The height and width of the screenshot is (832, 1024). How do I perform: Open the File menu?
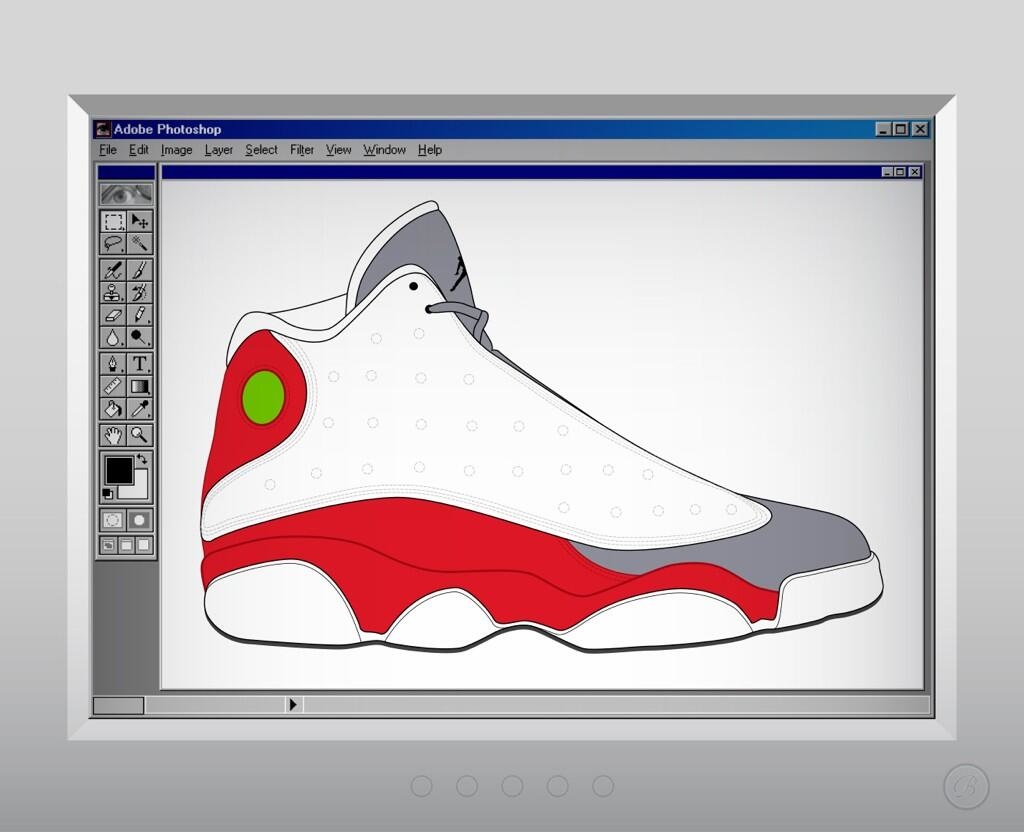[108, 150]
